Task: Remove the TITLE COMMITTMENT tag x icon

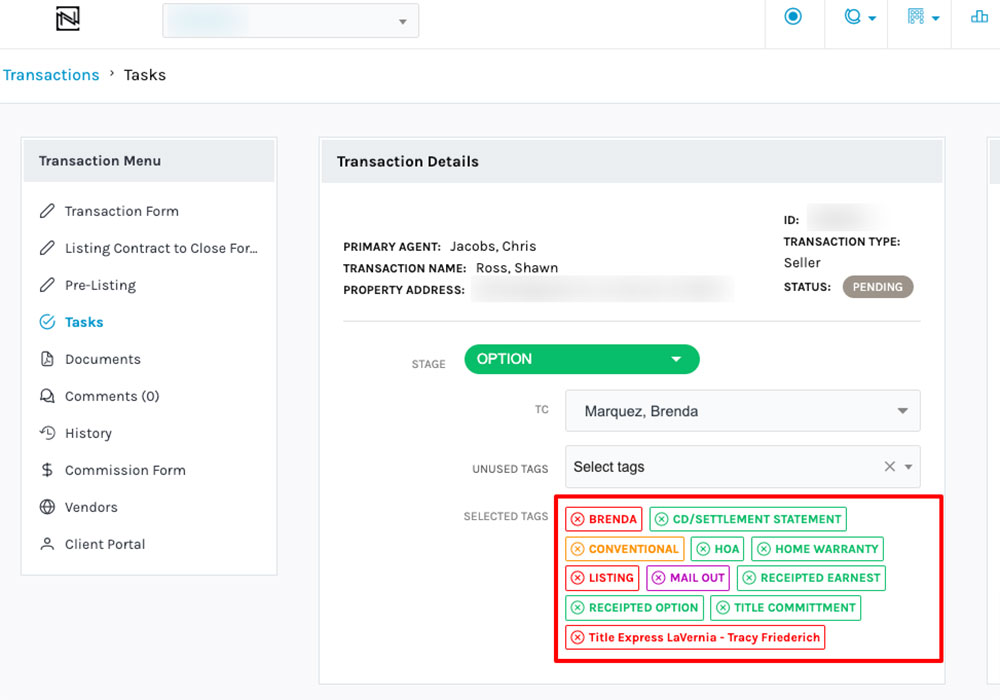Action: (722, 608)
